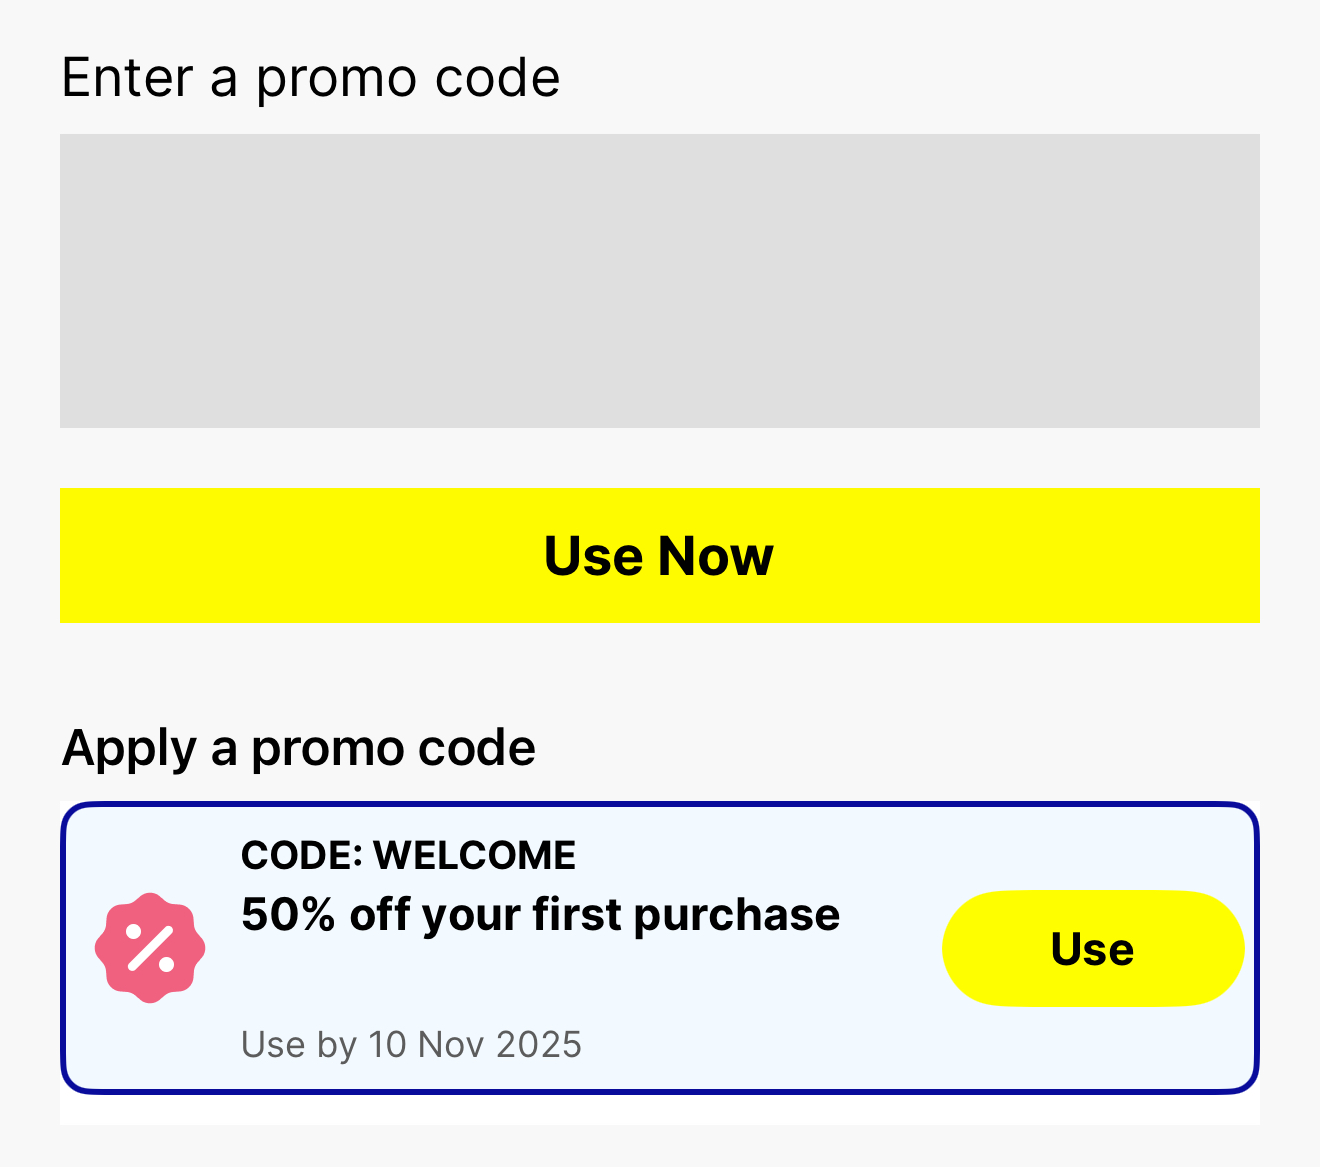The width and height of the screenshot is (1320, 1167).
Task: Click the word WELCOME in the coupon code
Action: [474, 856]
